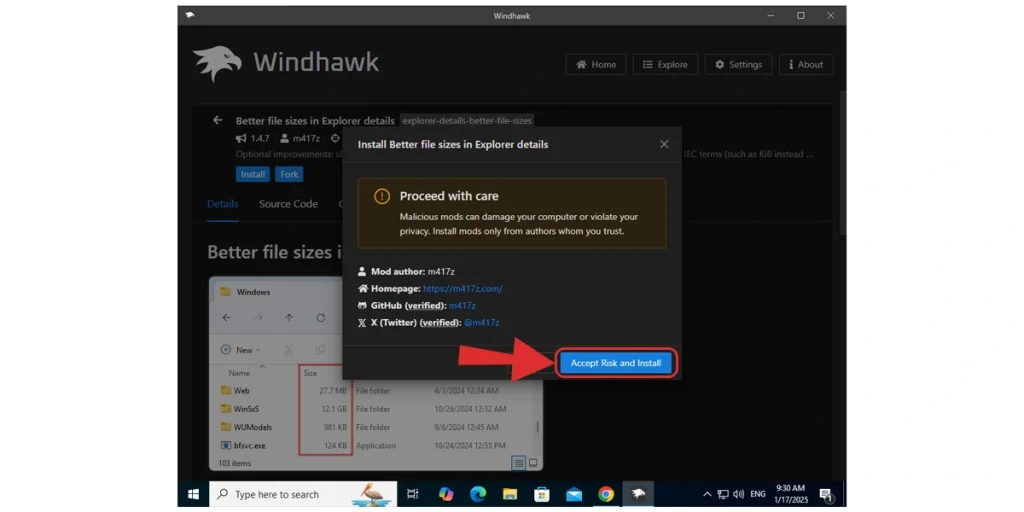
Task: Open Windhawk Settings
Action: 738,65
